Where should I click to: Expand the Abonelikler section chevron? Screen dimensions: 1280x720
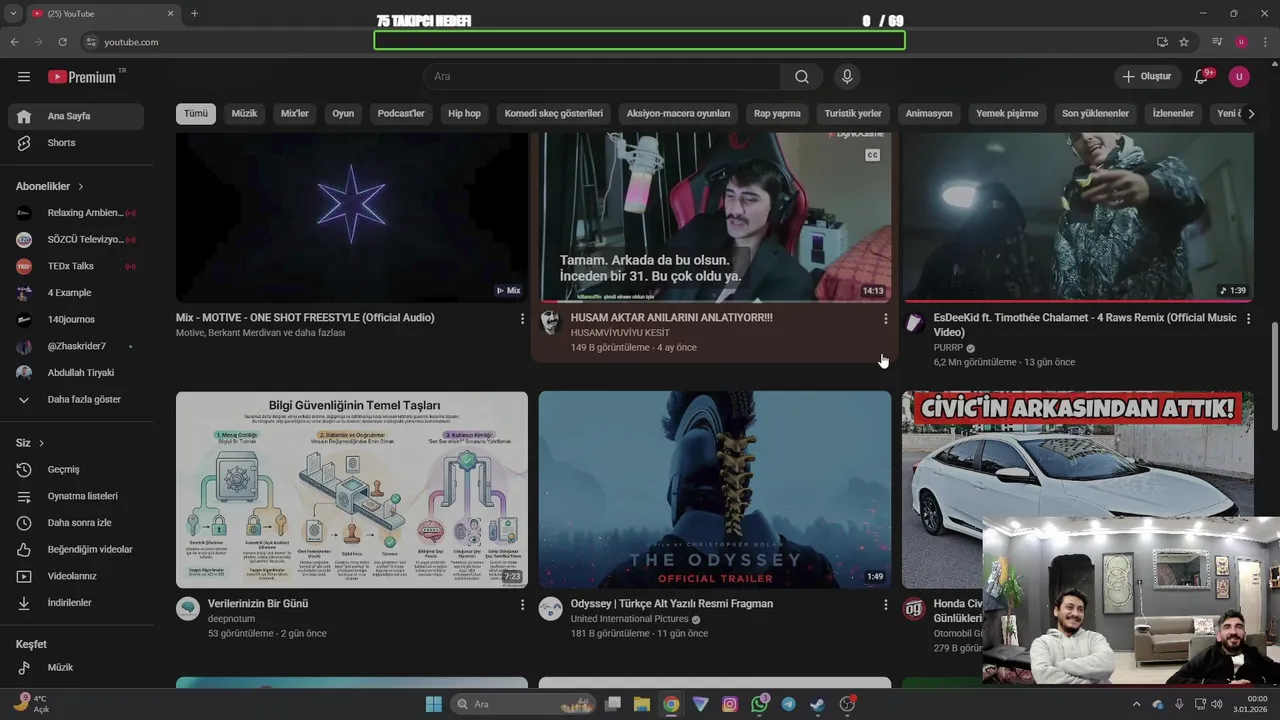(x=81, y=187)
